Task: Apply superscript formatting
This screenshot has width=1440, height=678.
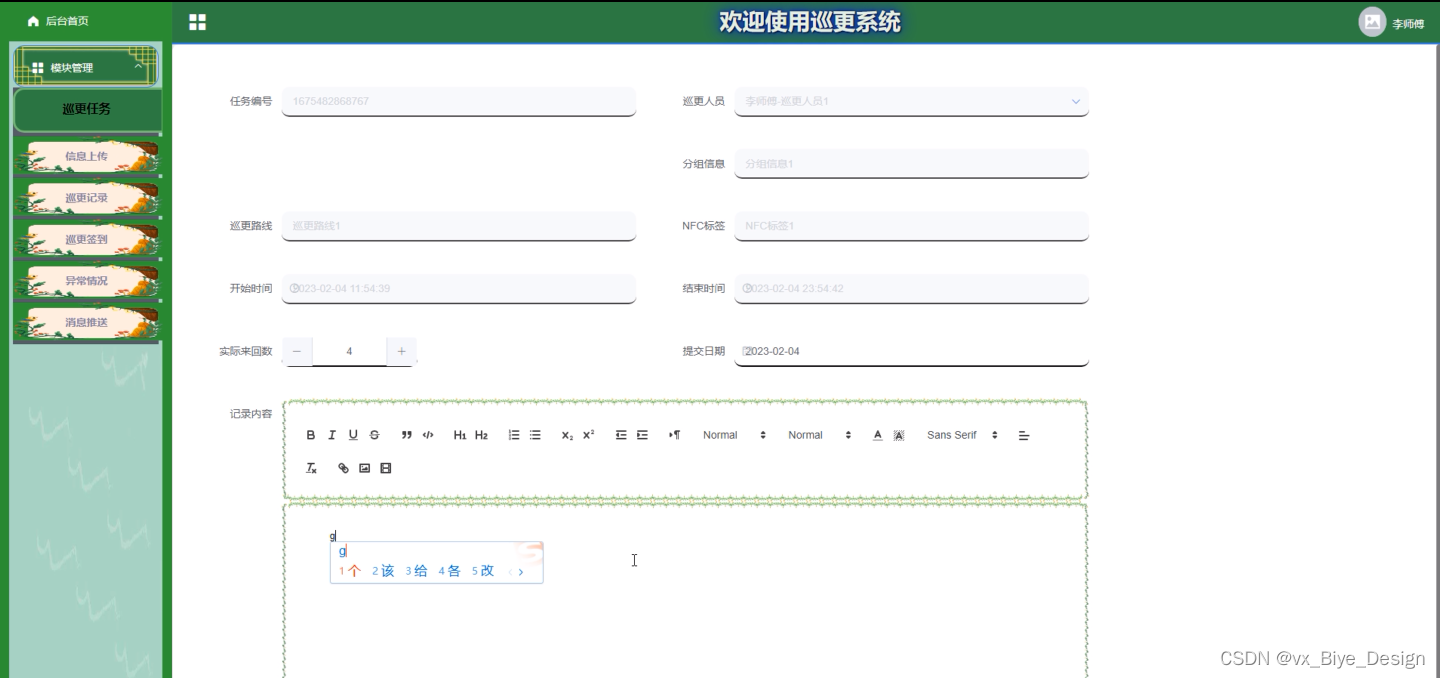Action: click(x=588, y=435)
